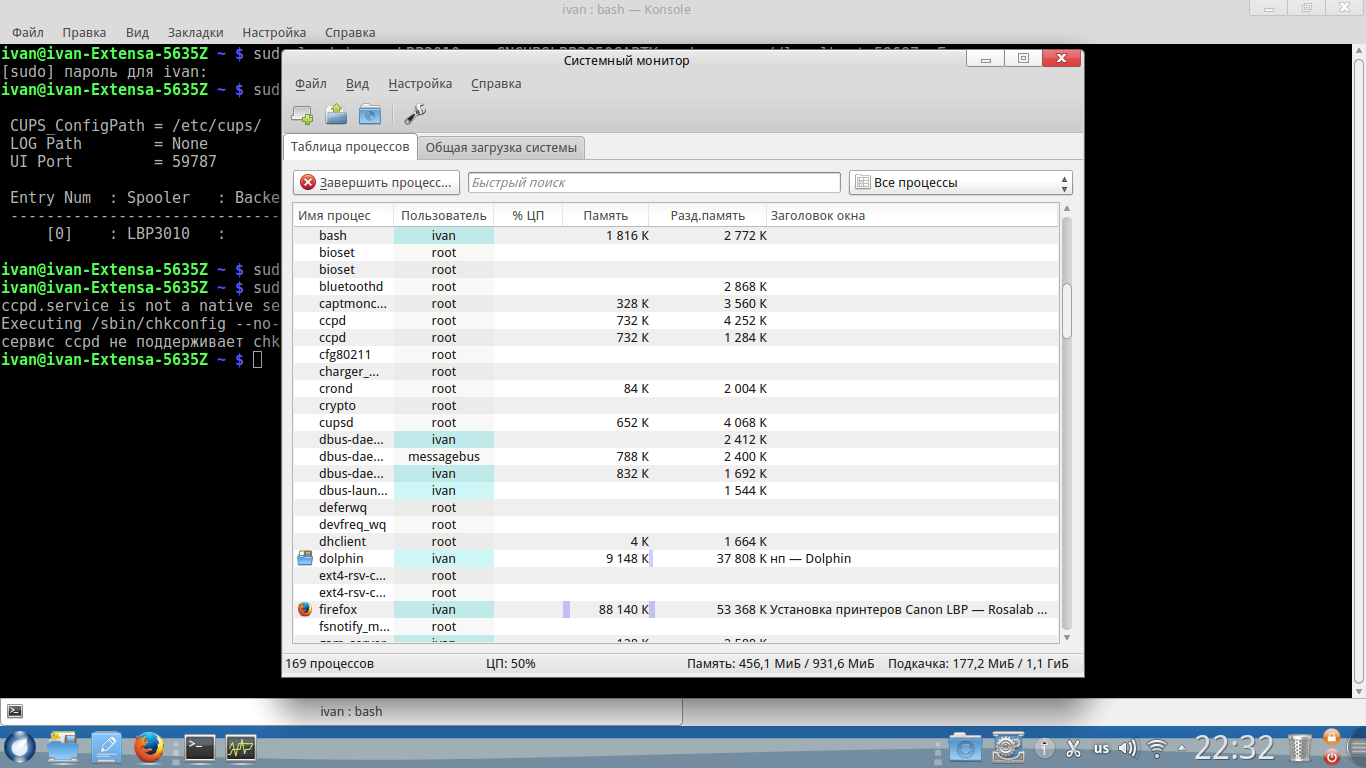Launch Firefox from the taskbar
1366x768 pixels.
pyautogui.click(x=148, y=747)
